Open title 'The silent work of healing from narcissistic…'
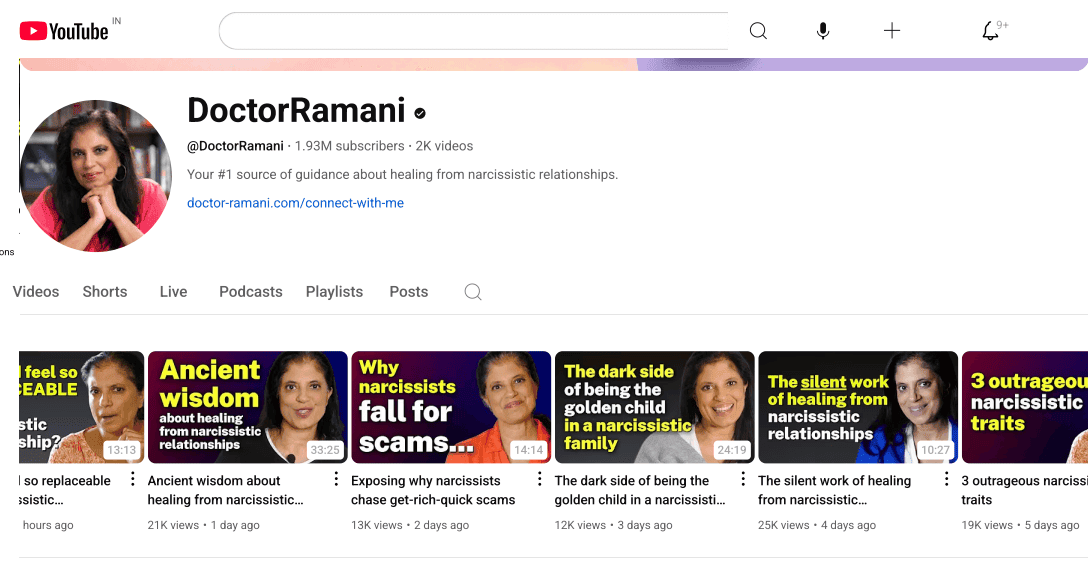This screenshot has height=566, width=1088. pos(835,490)
